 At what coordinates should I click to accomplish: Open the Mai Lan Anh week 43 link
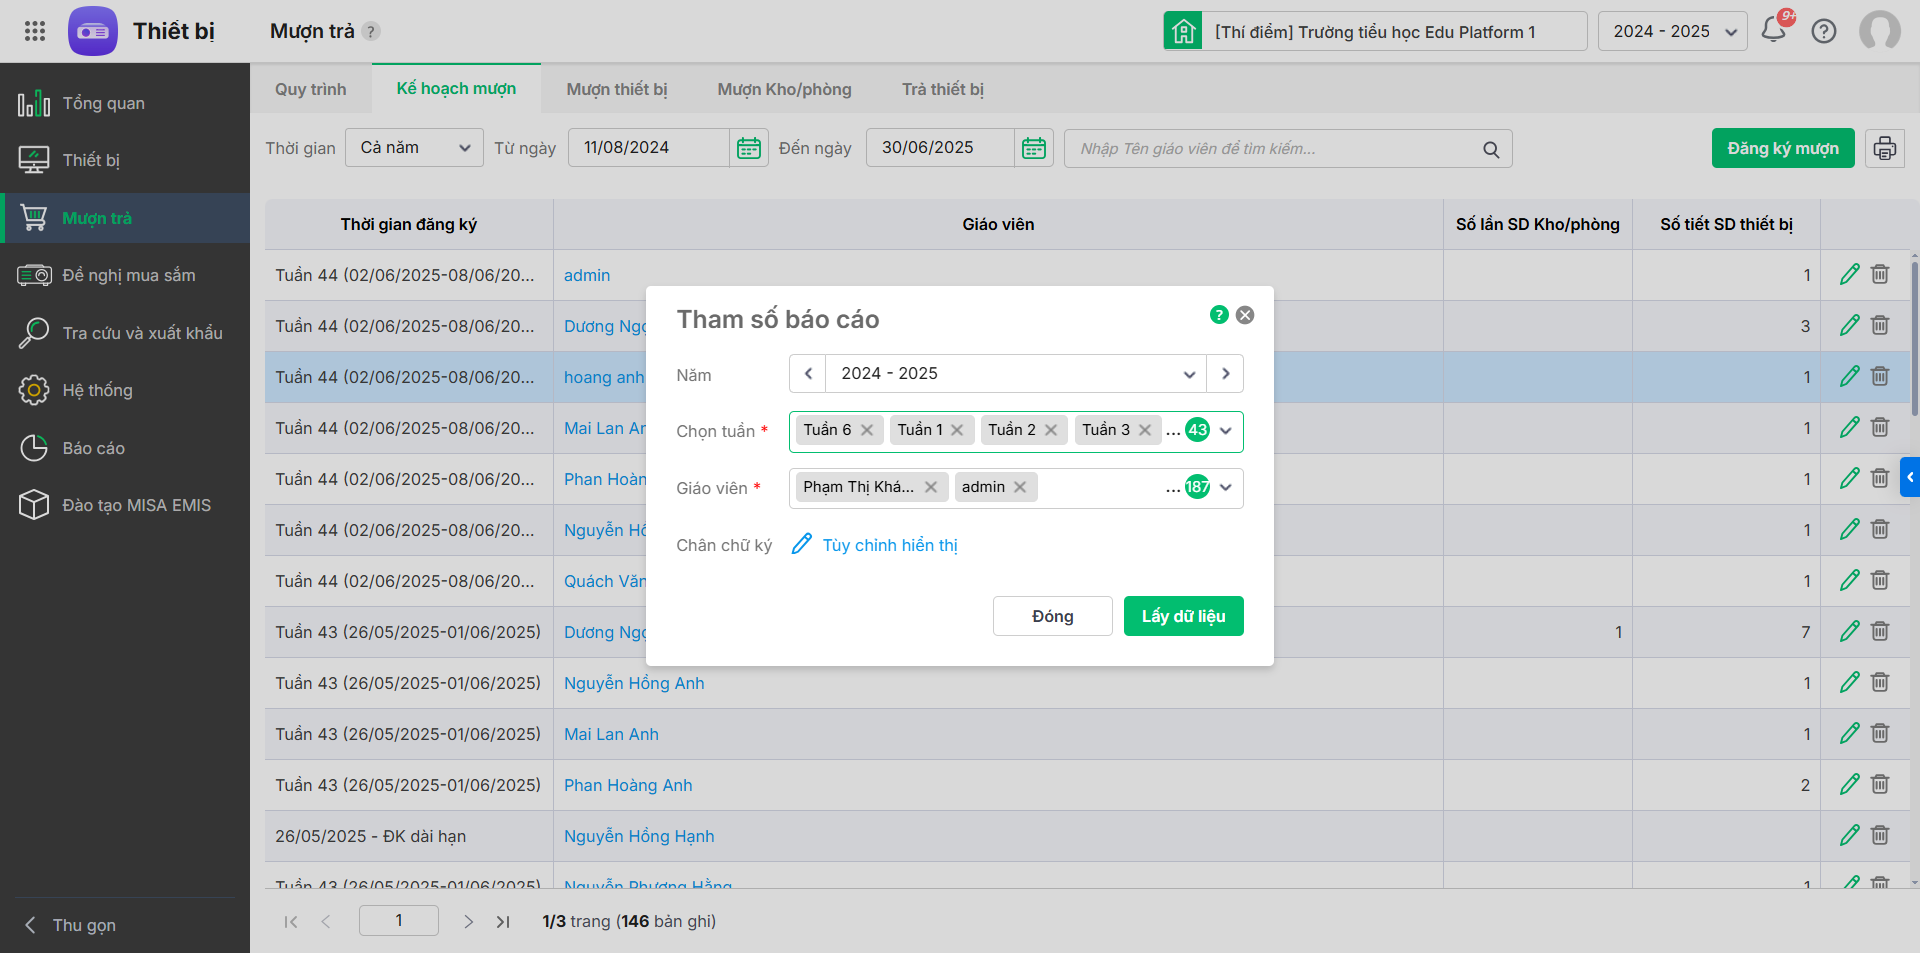(x=611, y=734)
